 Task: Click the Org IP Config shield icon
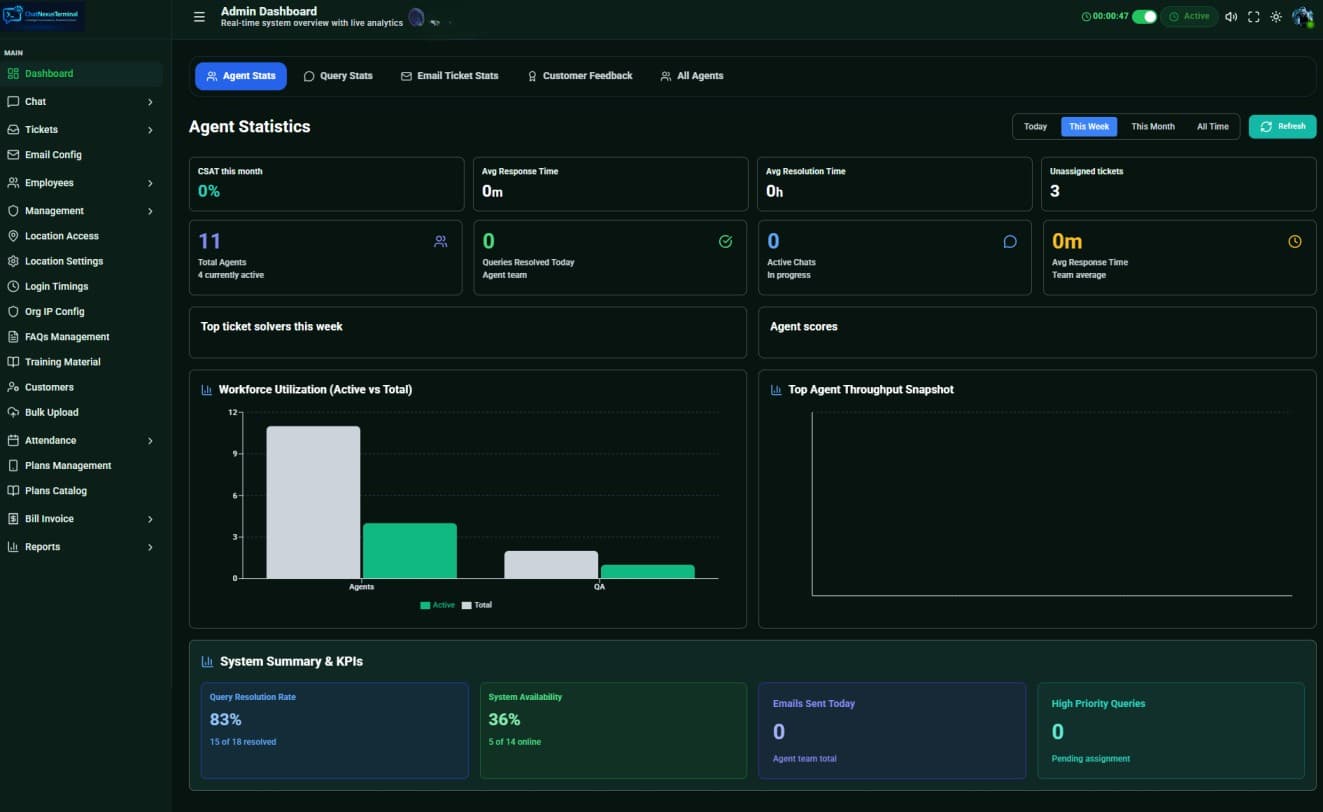pos(14,312)
